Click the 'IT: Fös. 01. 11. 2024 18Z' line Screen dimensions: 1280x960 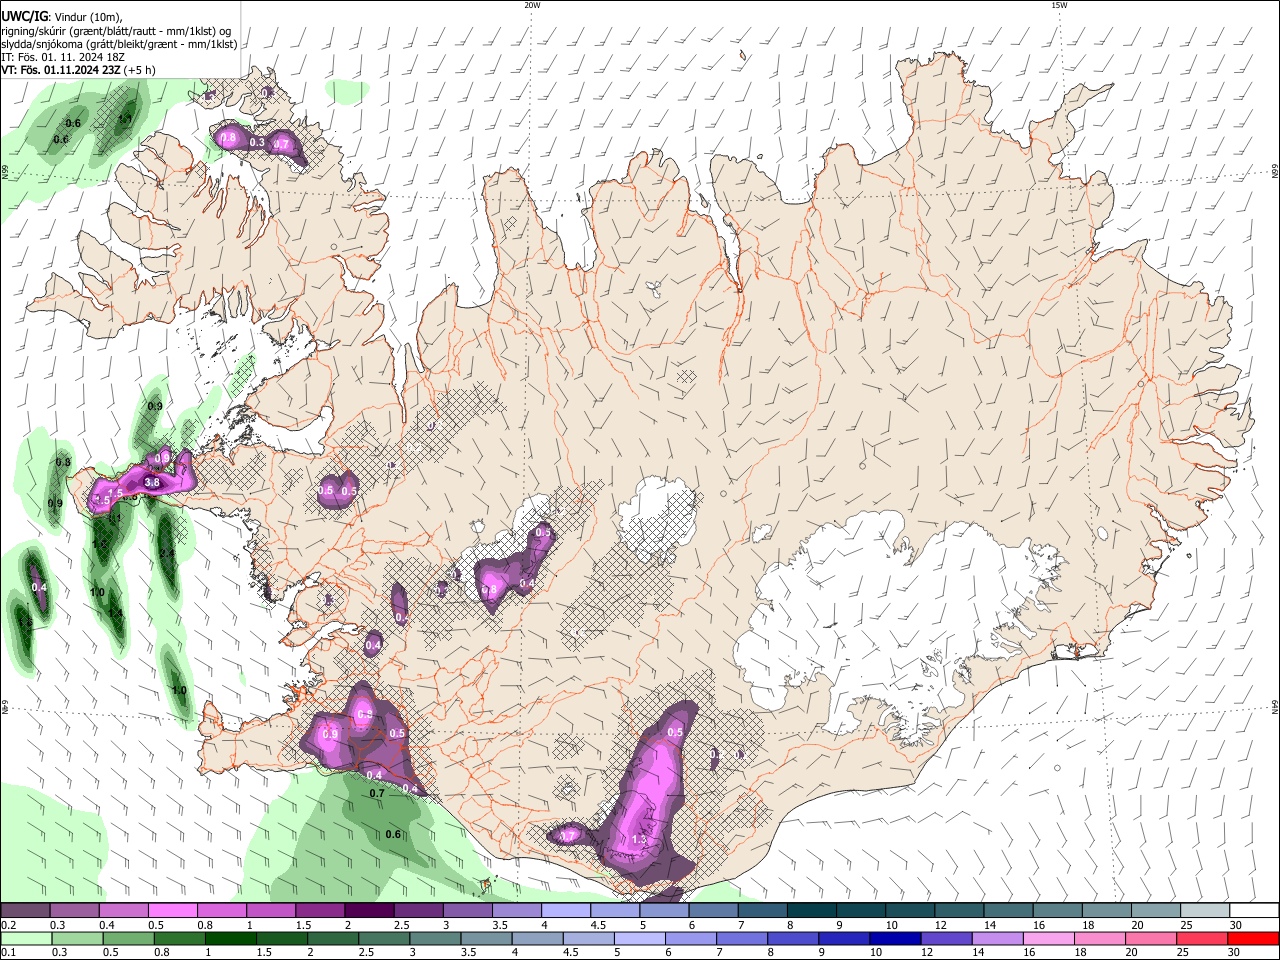coord(63,57)
